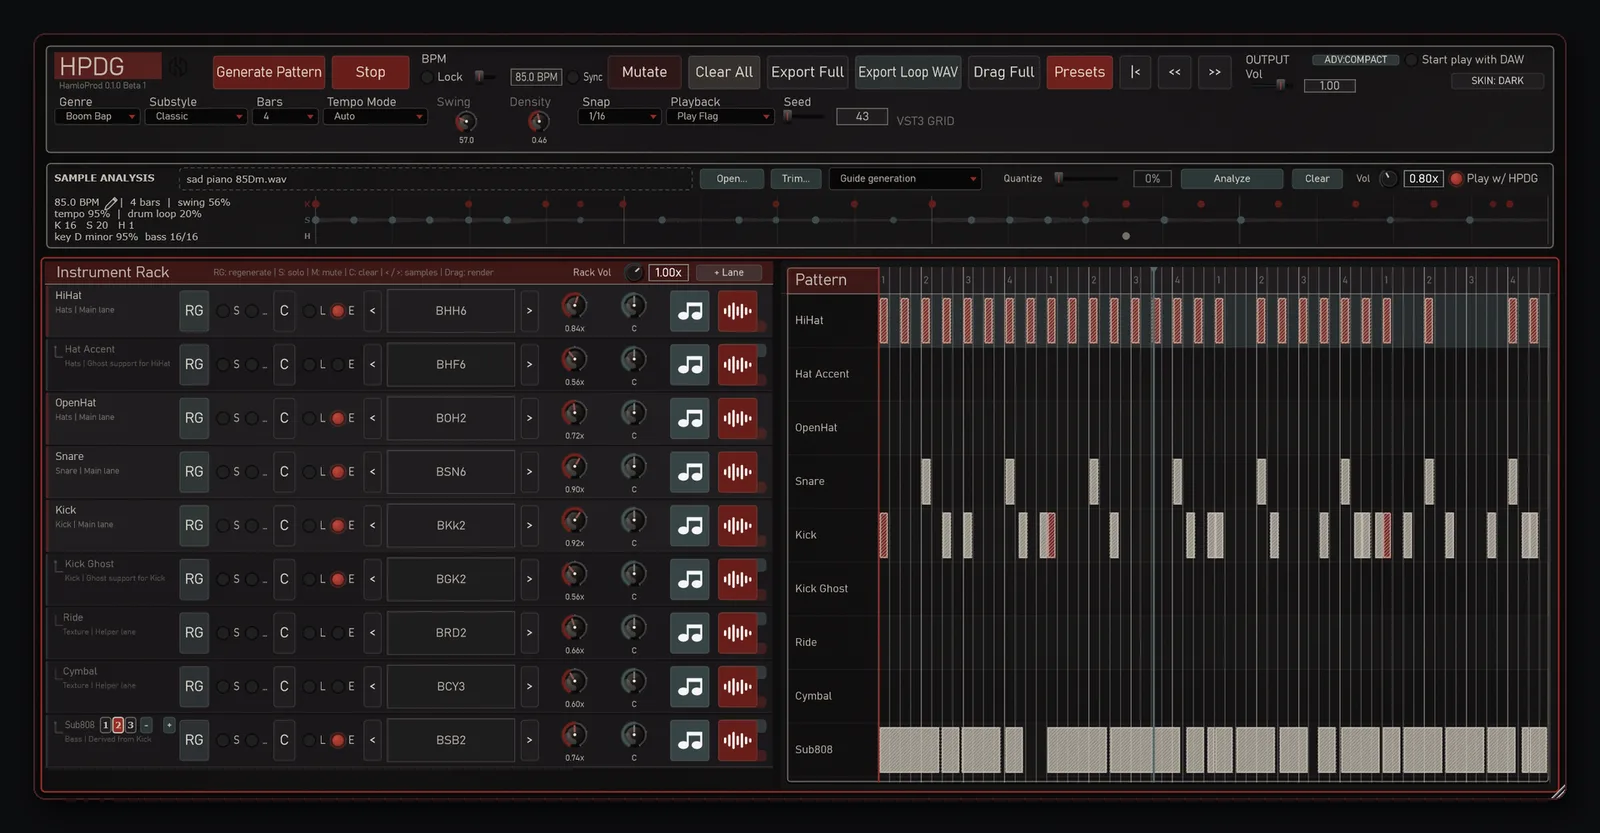Viewport: 1600px width, 833px height.
Task: Click the Mutate button
Action: [x=645, y=72]
